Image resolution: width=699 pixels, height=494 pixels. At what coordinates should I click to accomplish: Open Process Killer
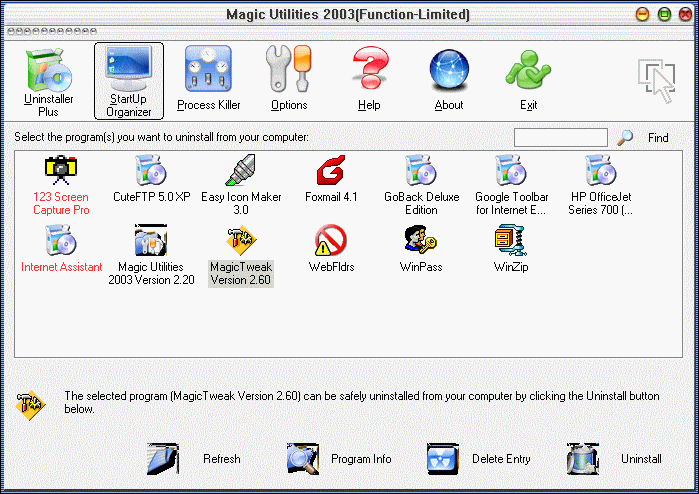[209, 79]
